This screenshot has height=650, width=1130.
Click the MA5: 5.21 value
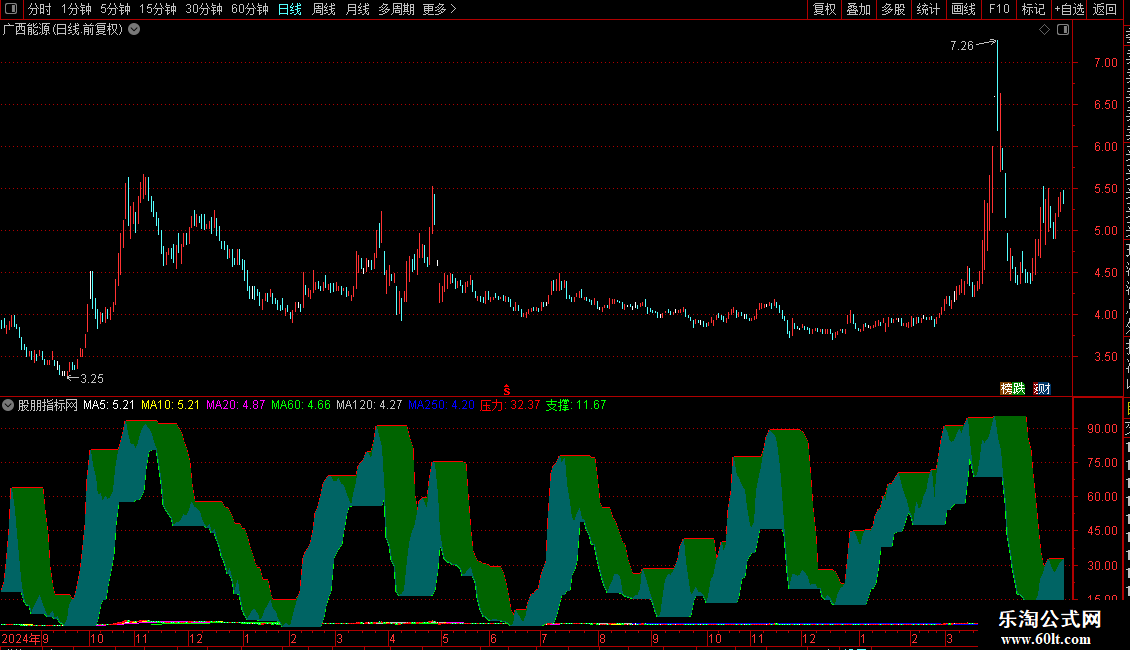[x=109, y=405]
